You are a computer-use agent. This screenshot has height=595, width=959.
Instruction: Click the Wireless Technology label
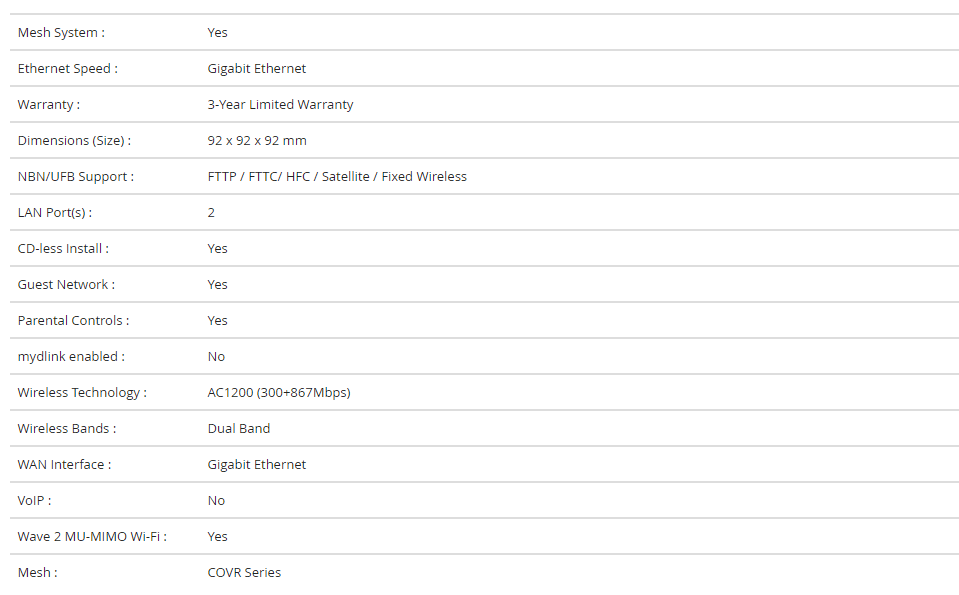(x=82, y=393)
